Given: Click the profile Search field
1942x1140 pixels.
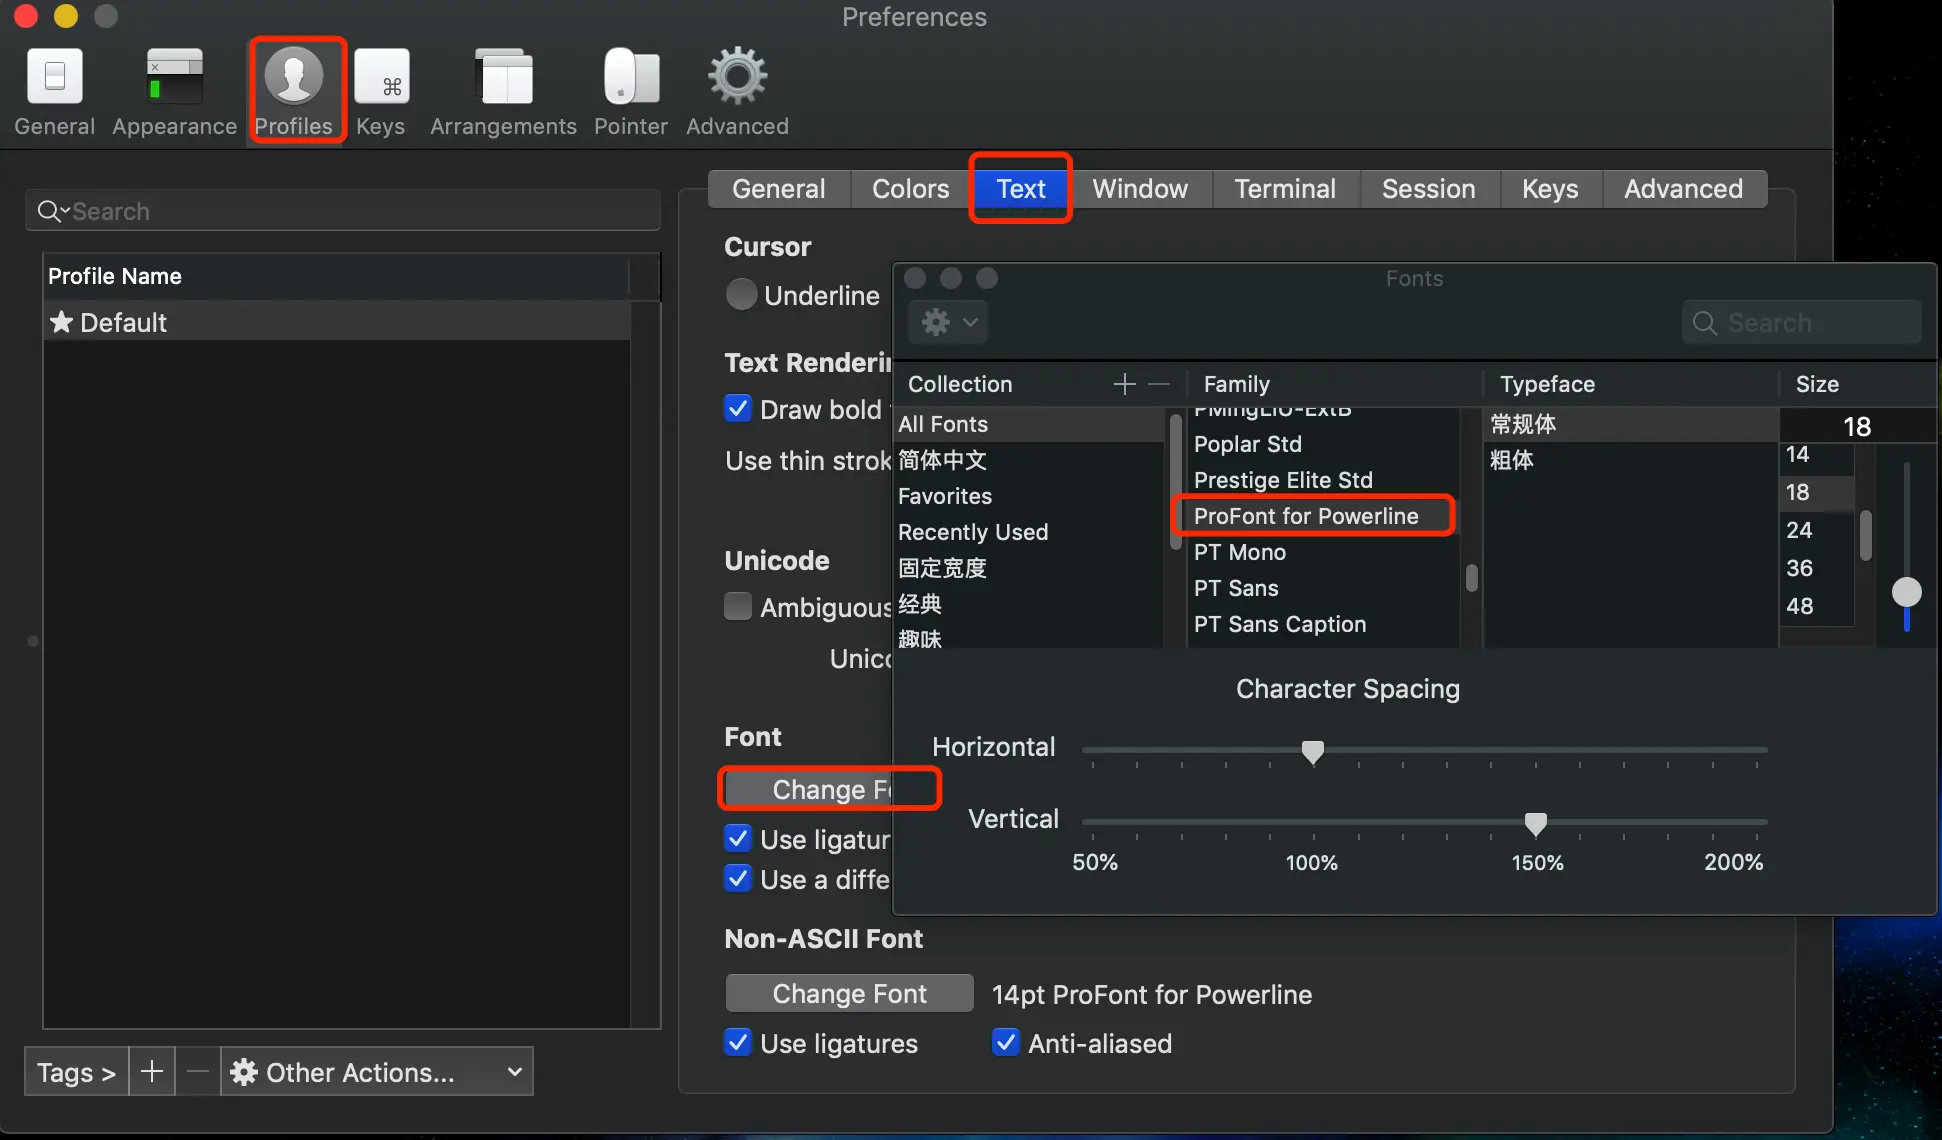Looking at the screenshot, I should (x=342, y=211).
